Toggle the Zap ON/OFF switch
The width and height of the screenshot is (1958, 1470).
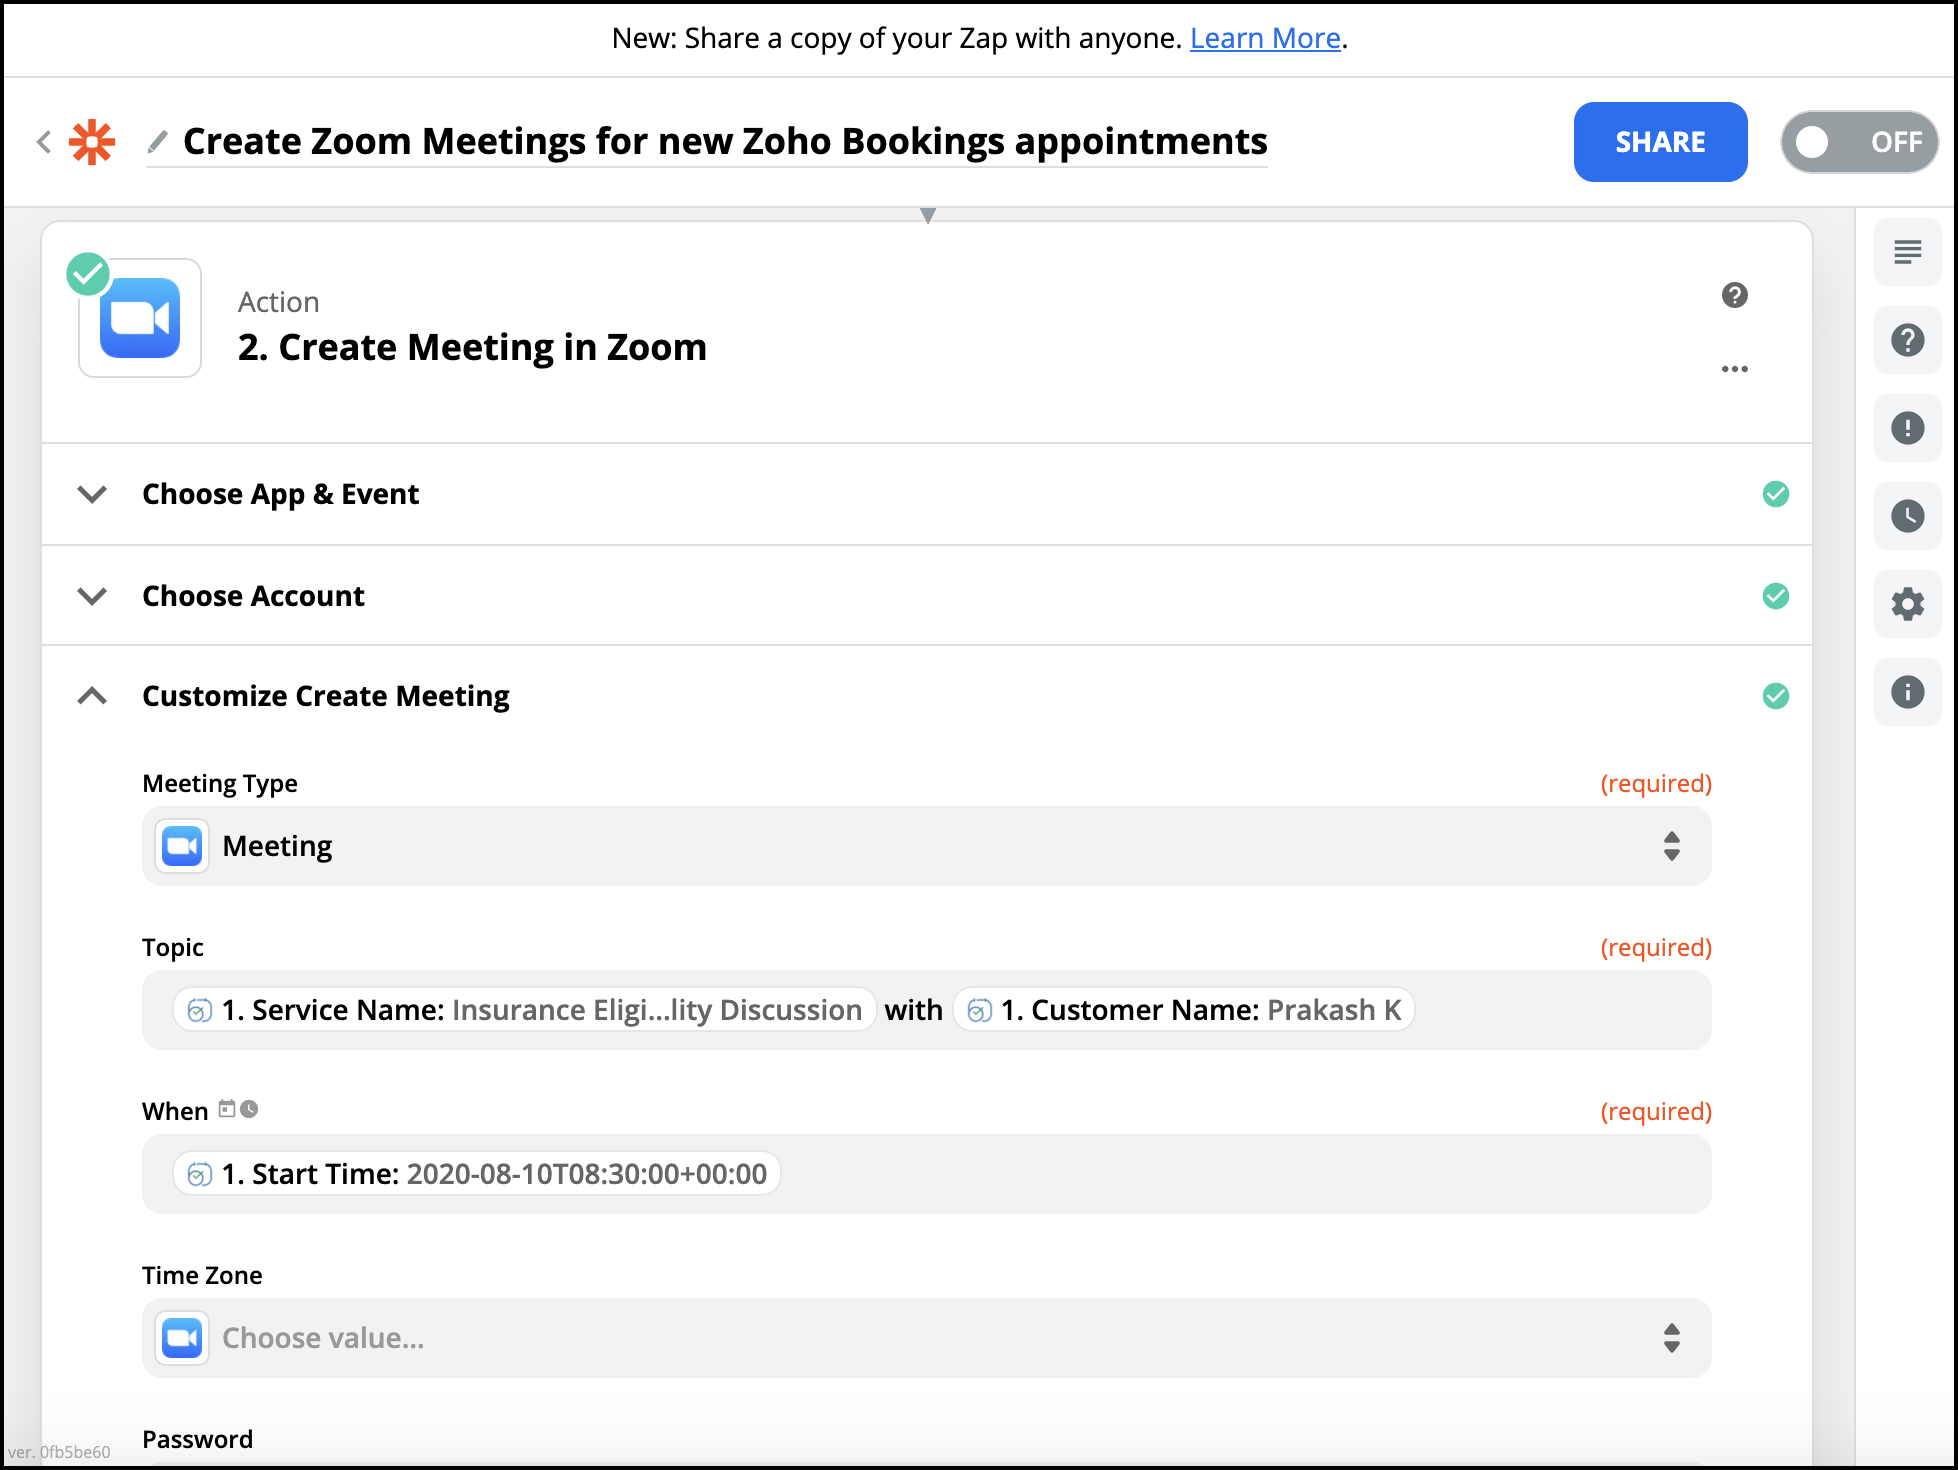[1859, 142]
